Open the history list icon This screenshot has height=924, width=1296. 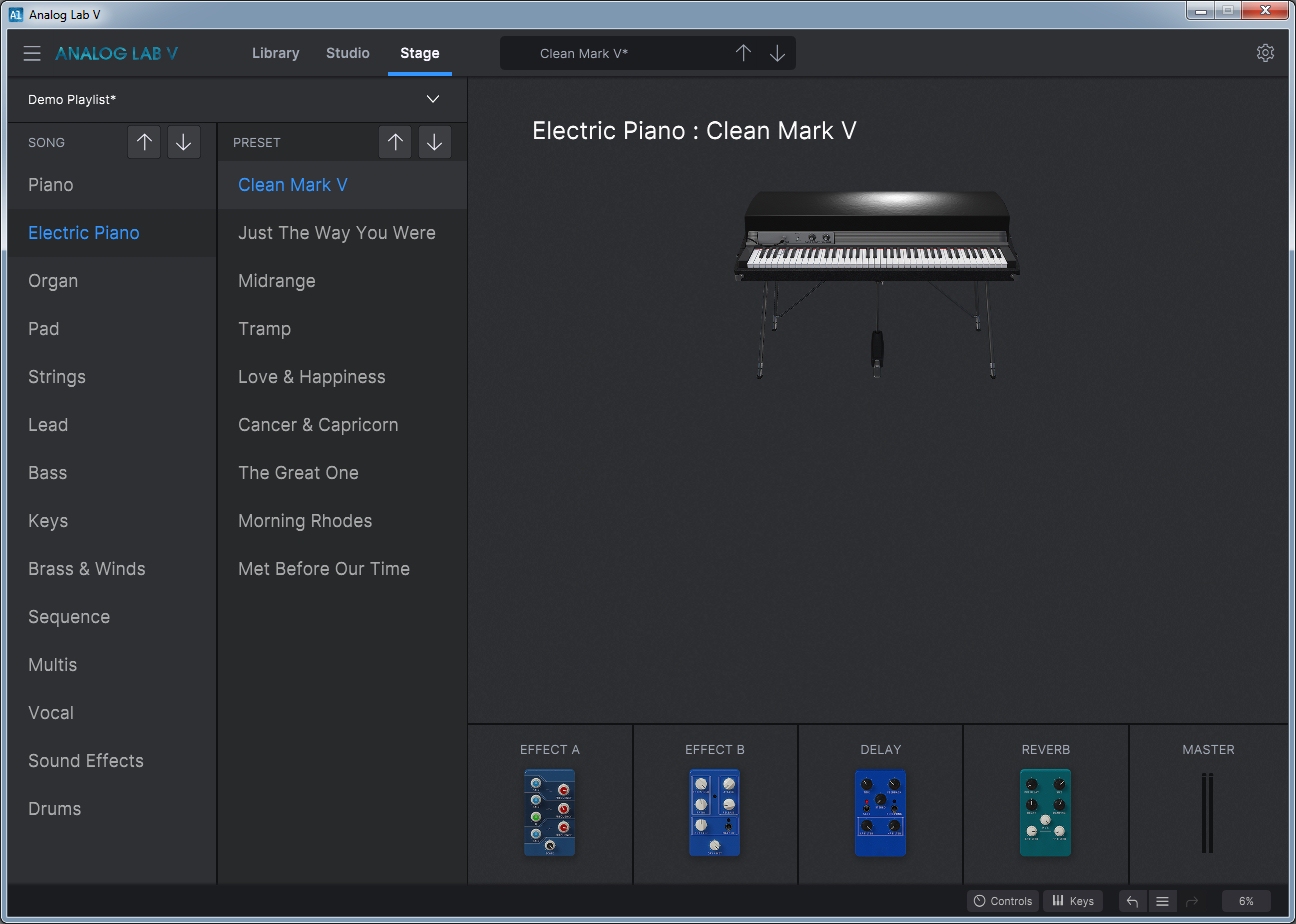(x=1162, y=901)
